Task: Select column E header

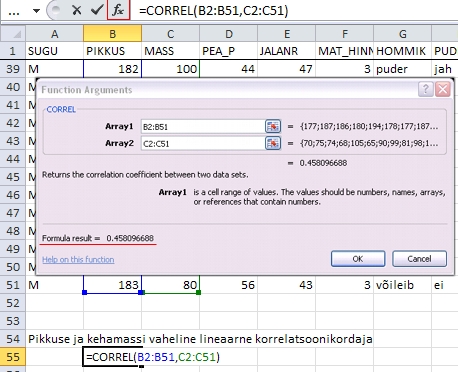Action: [286, 34]
